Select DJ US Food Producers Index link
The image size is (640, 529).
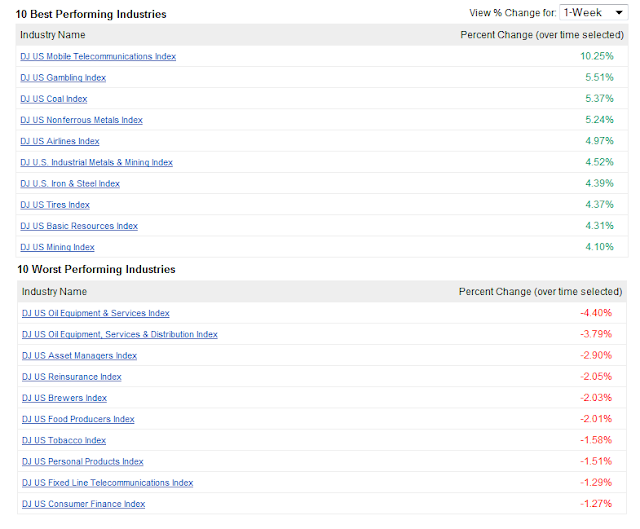78,419
